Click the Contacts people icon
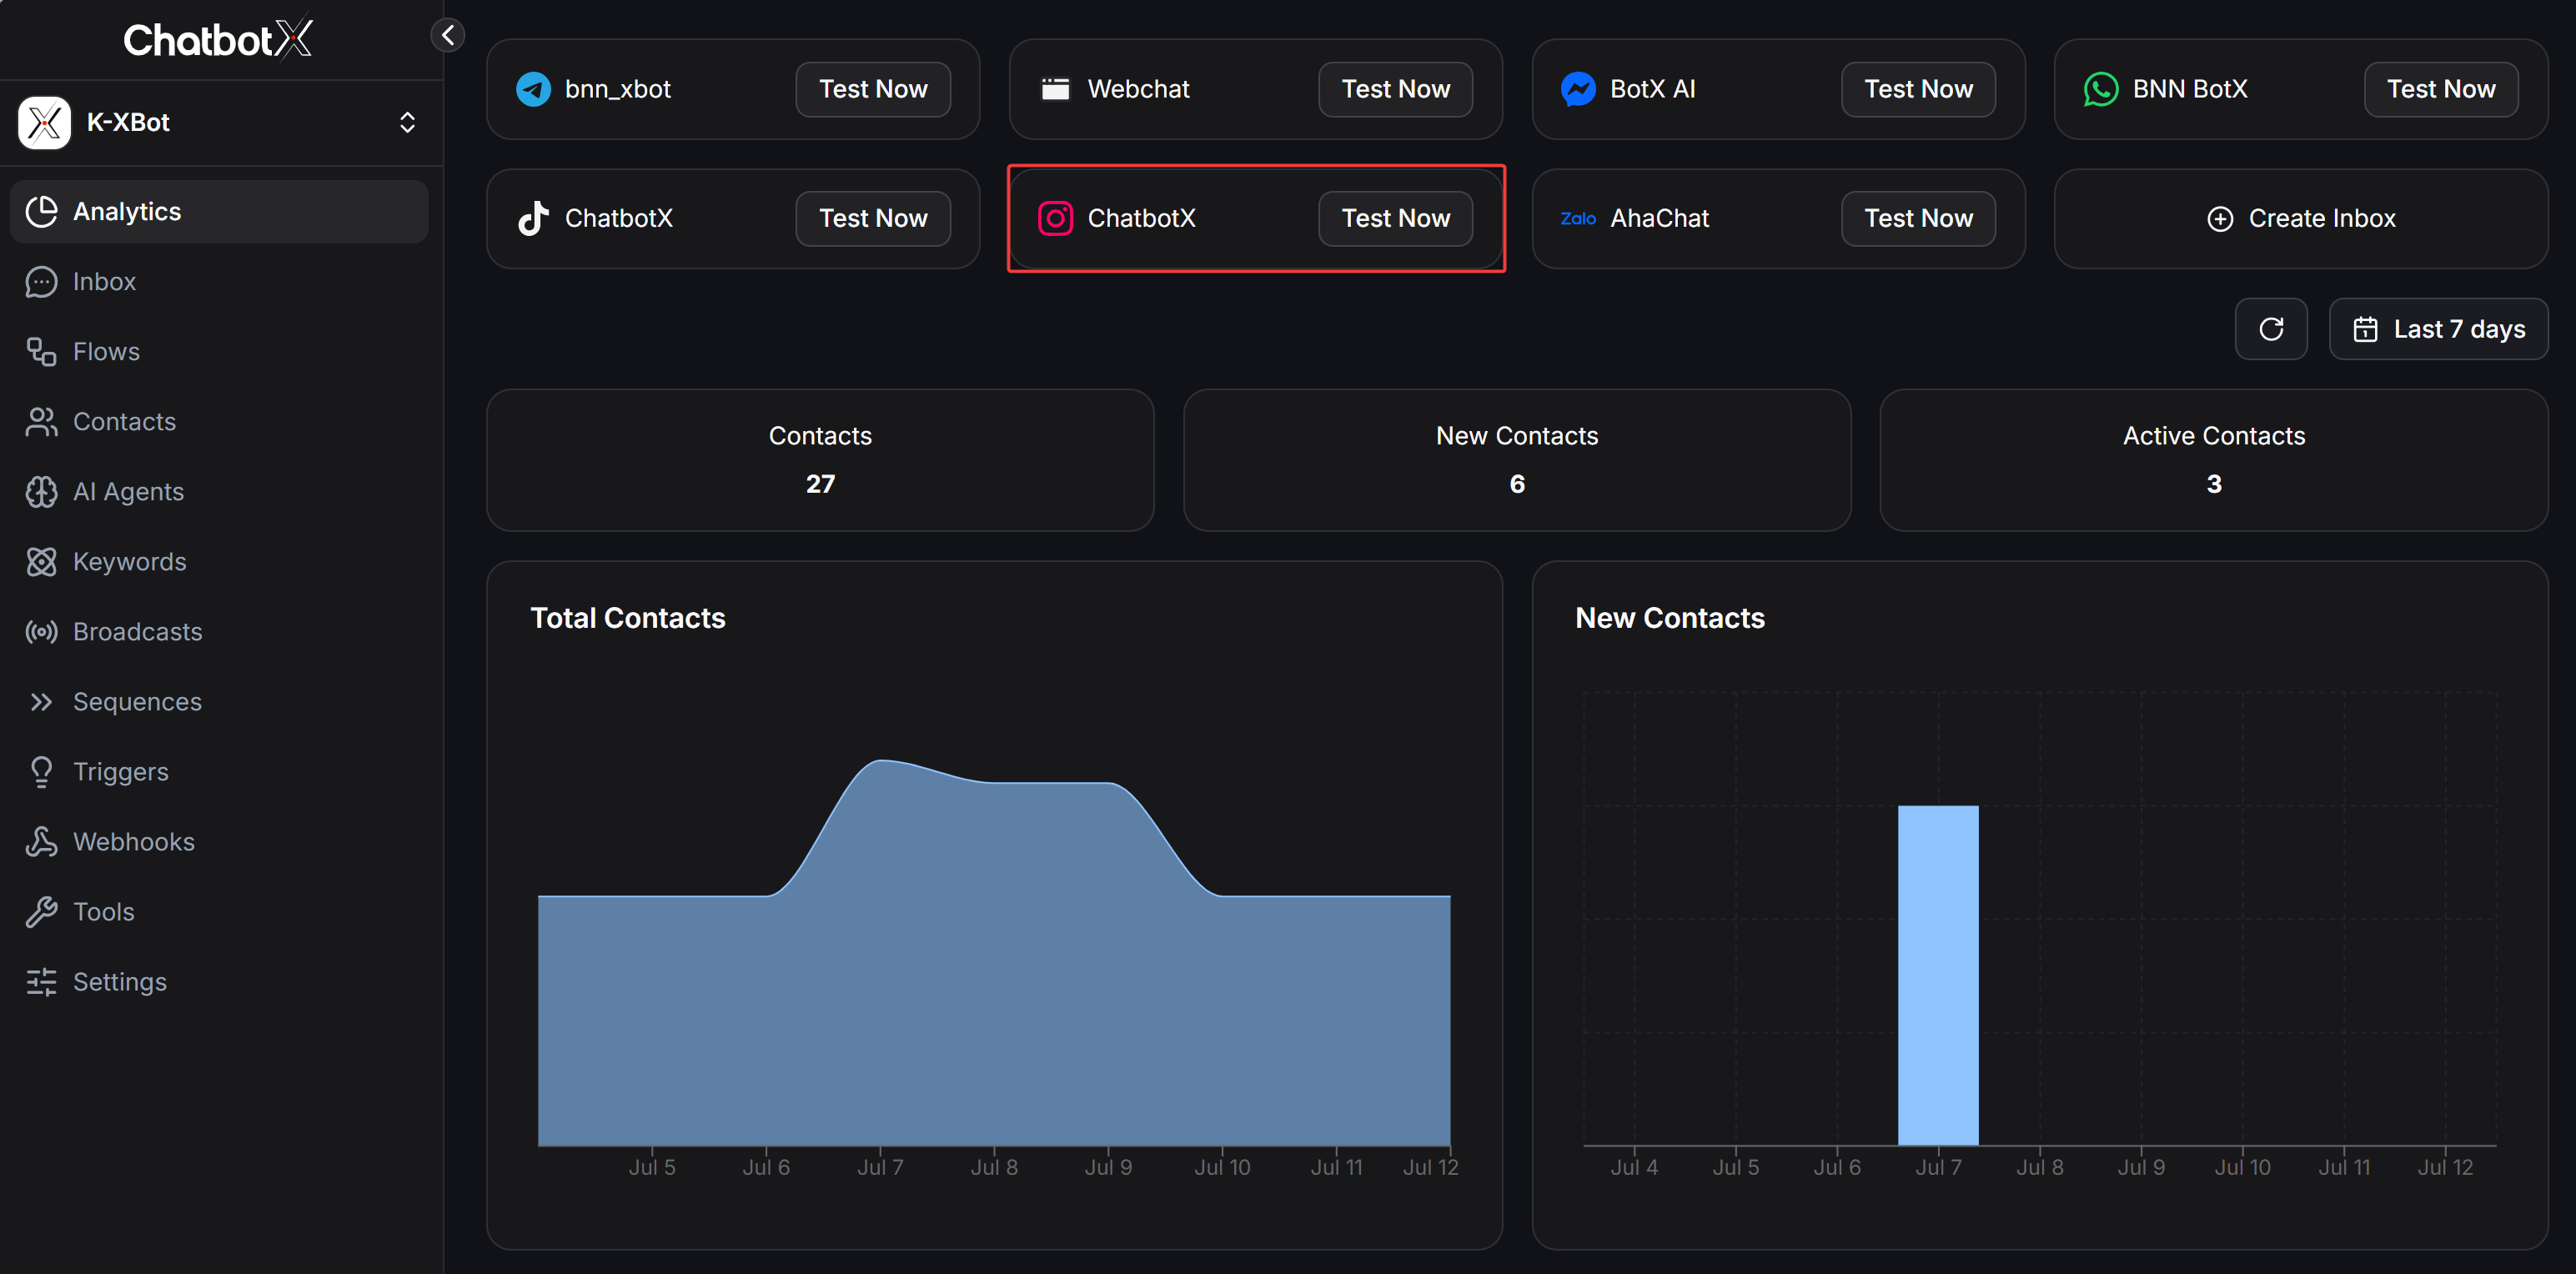 pyautogui.click(x=41, y=421)
